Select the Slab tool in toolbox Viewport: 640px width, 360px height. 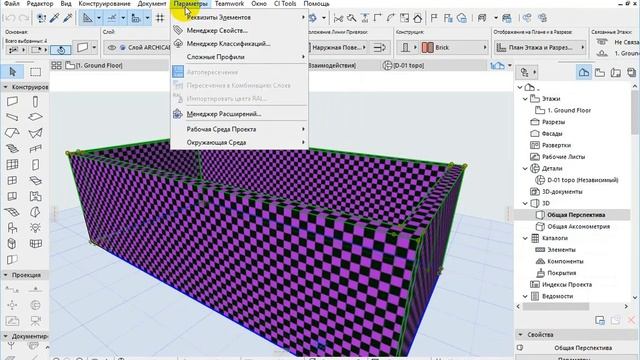pyautogui.click(x=36, y=117)
